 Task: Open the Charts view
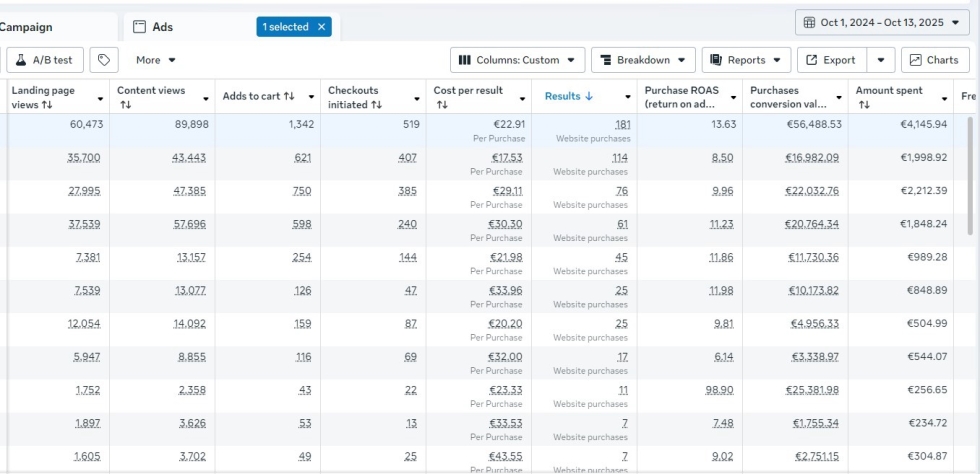(935, 60)
